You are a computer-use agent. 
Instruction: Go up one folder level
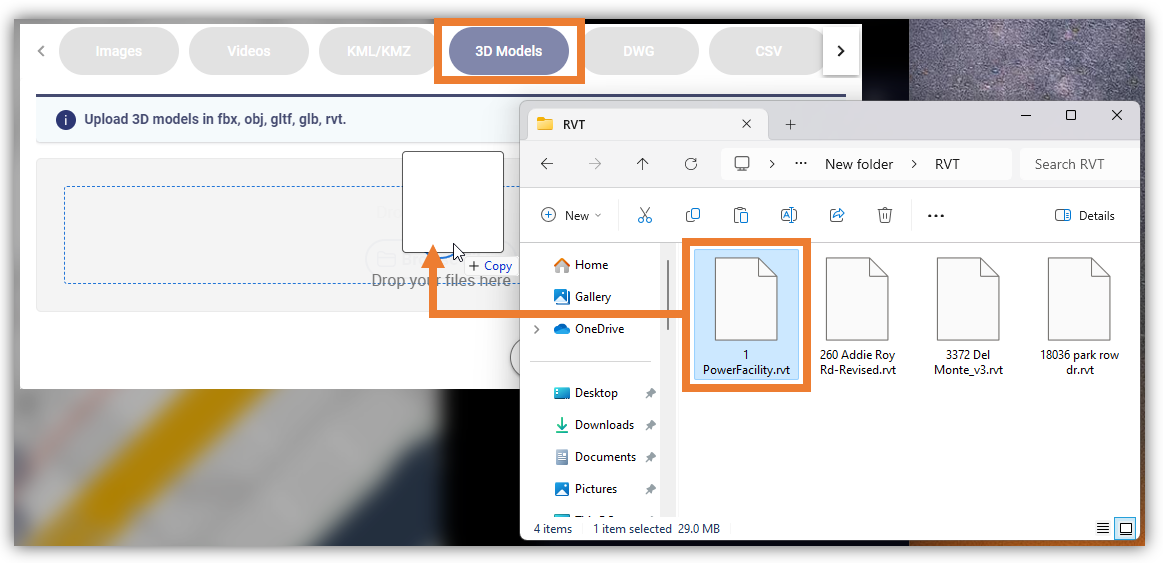tap(642, 164)
